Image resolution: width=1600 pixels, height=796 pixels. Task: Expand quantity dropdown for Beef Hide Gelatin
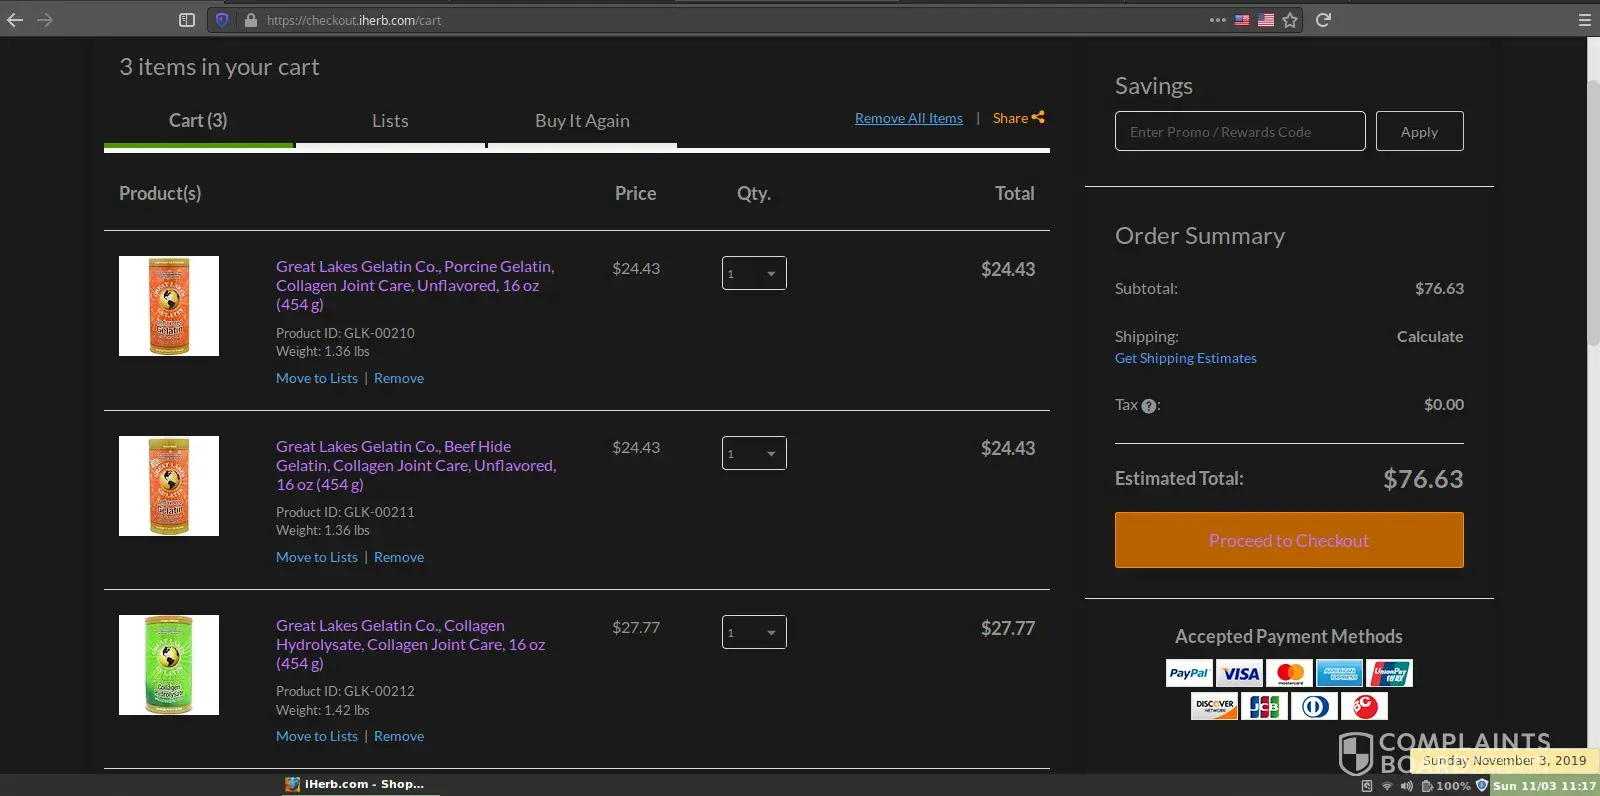754,453
